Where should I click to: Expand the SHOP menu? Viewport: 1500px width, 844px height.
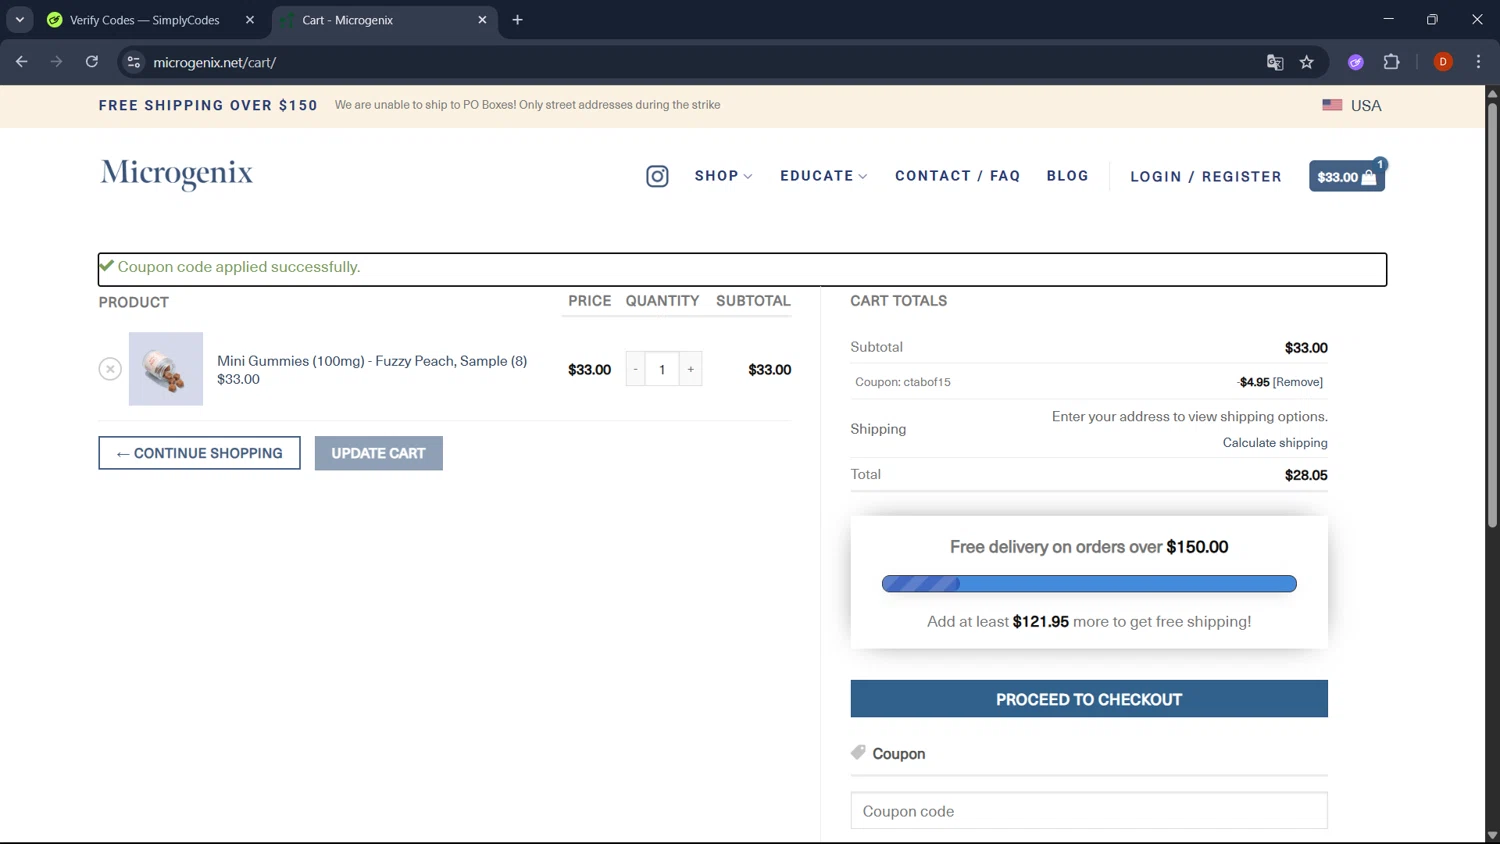coord(723,176)
